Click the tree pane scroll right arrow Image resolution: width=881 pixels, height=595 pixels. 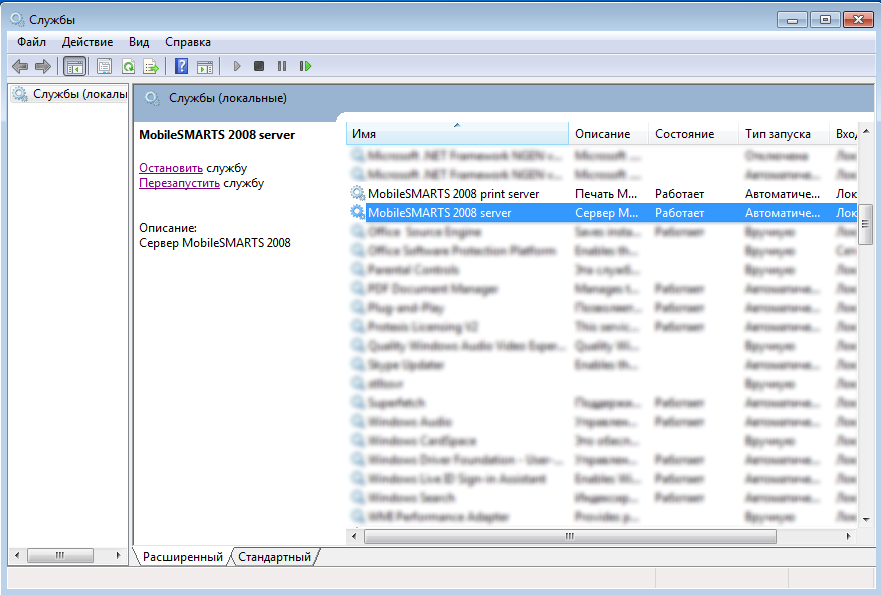118,556
